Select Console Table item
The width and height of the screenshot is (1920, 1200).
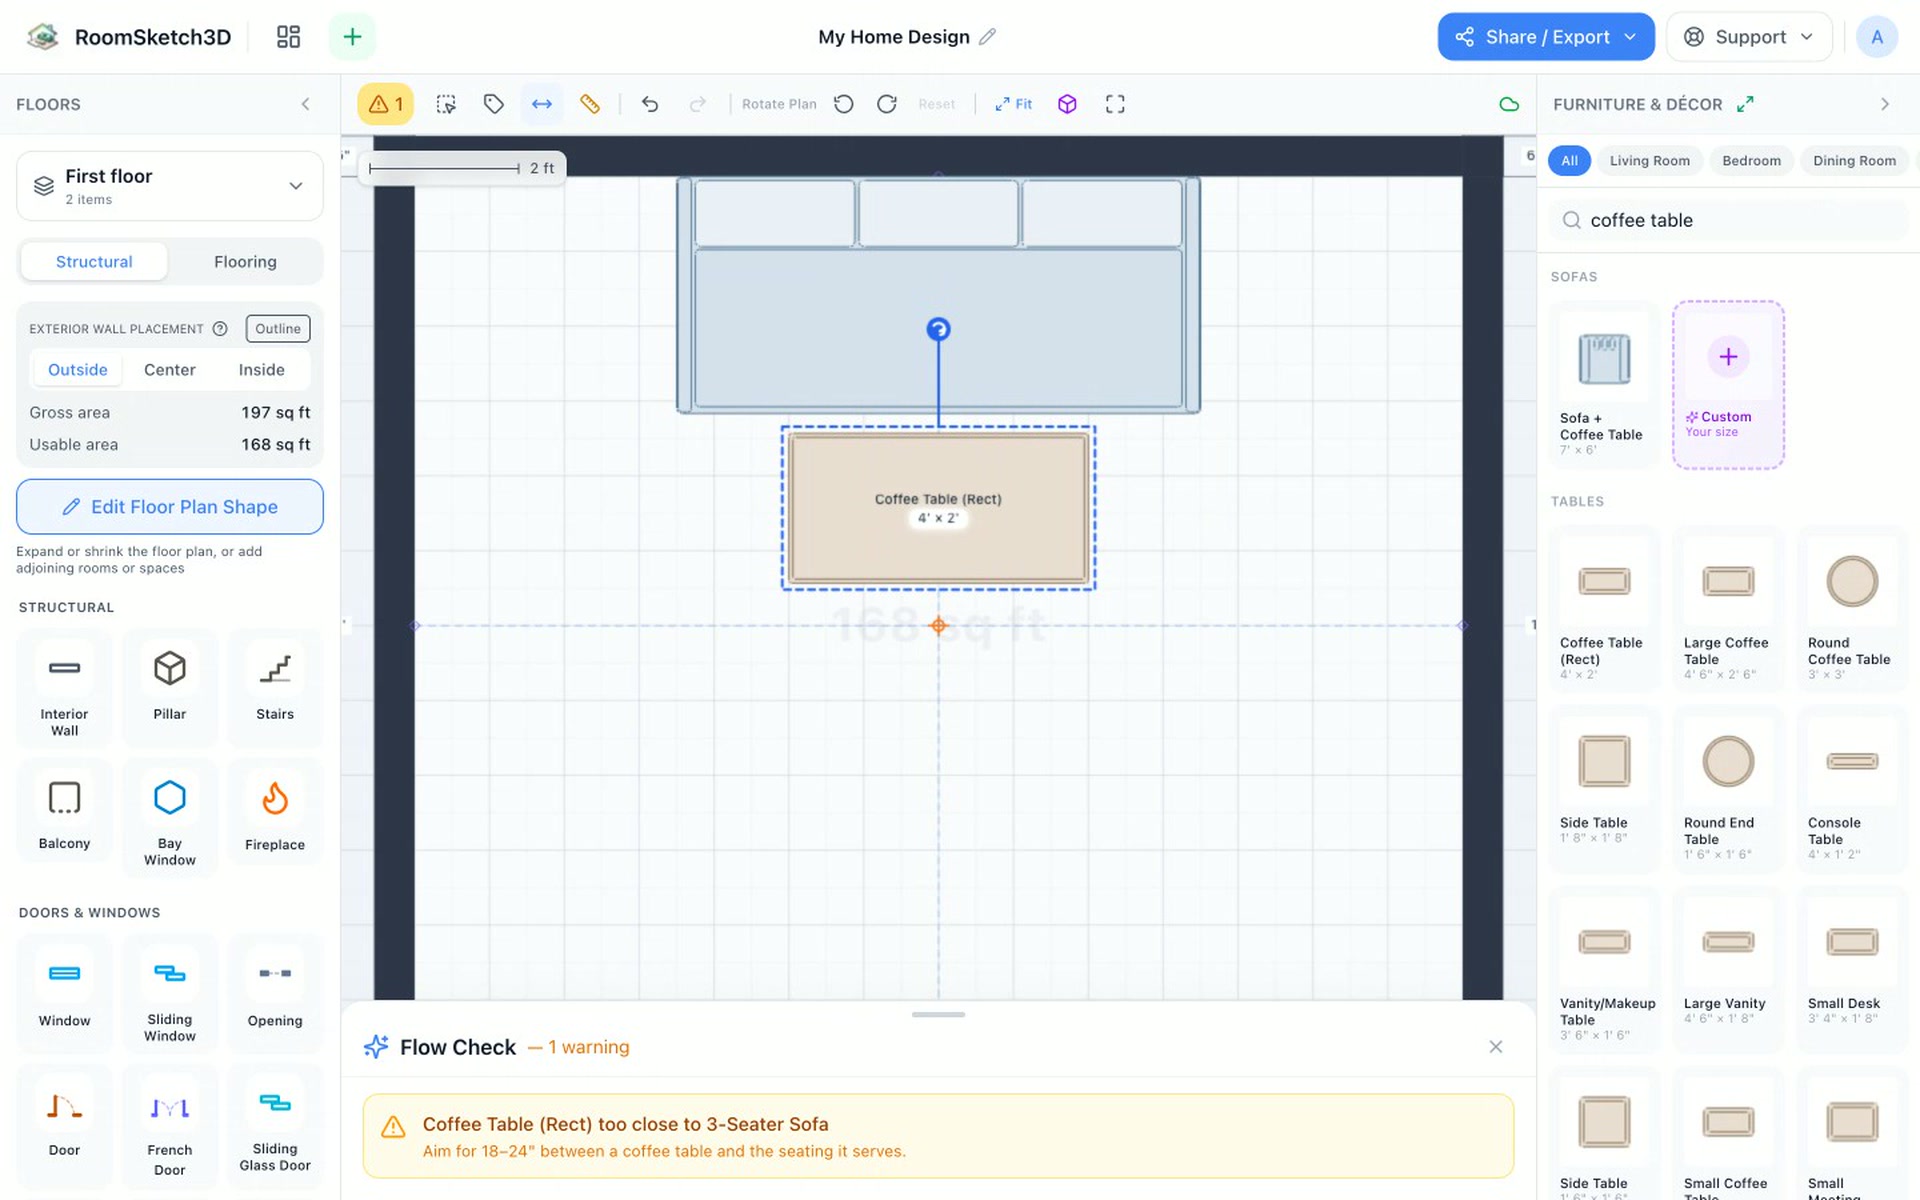tap(1852, 788)
